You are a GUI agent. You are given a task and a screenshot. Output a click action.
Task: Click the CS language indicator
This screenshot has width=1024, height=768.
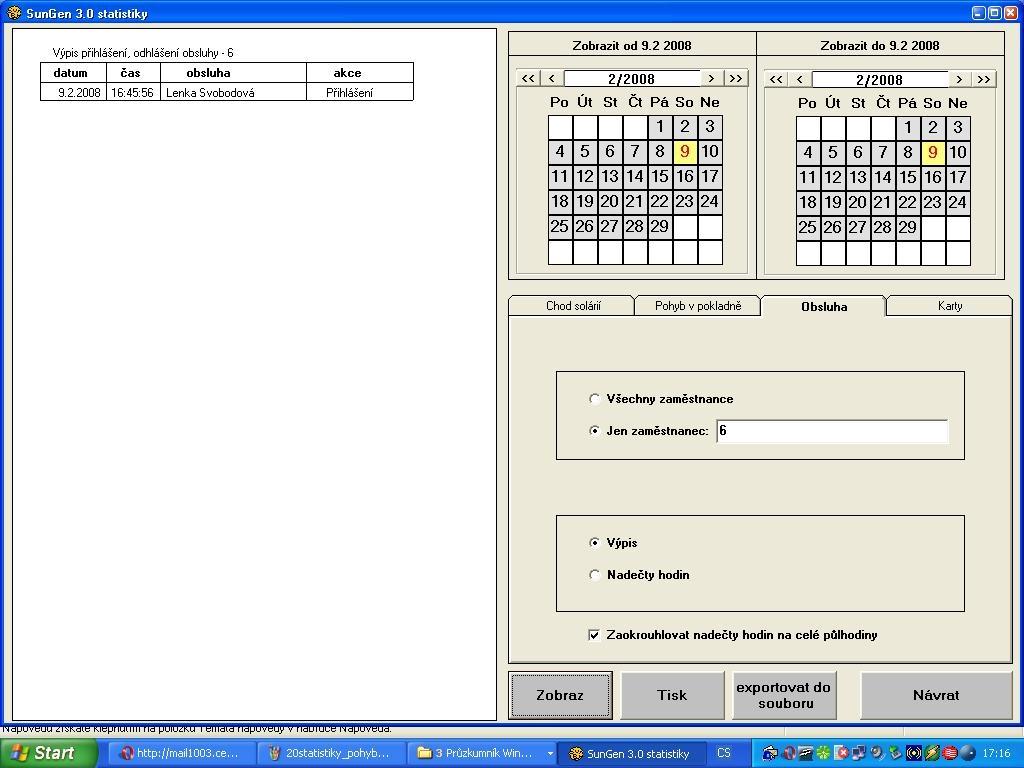[724, 753]
